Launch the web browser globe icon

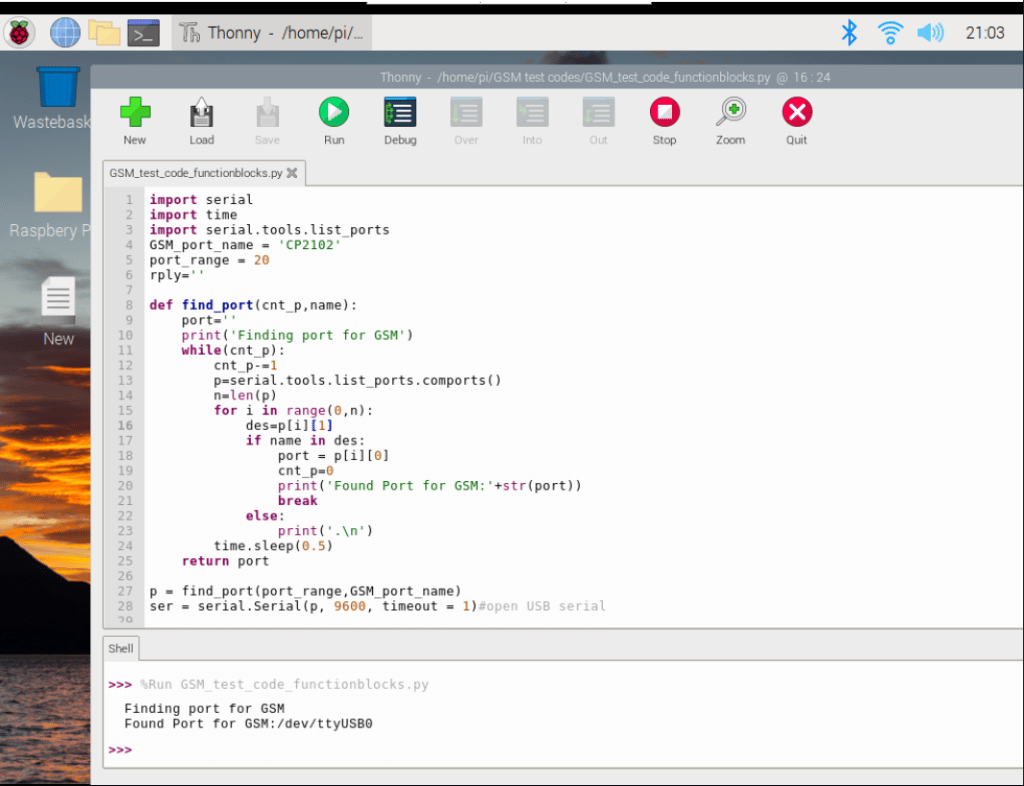click(x=65, y=33)
